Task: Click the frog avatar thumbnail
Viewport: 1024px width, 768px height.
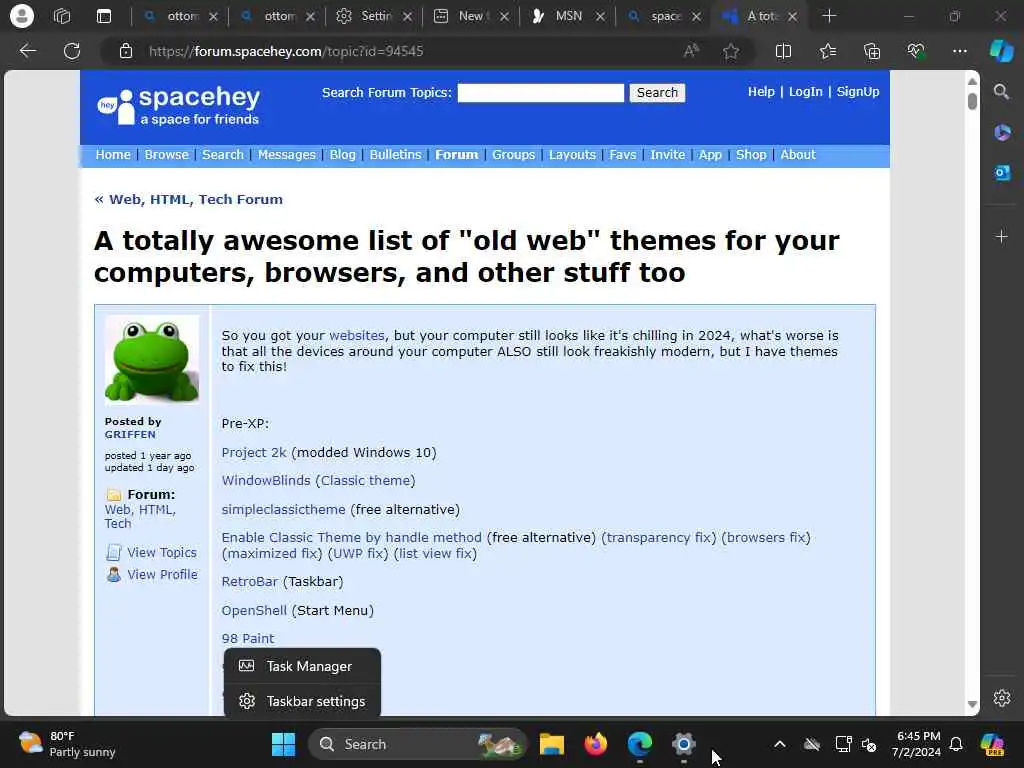Action: [152, 360]
